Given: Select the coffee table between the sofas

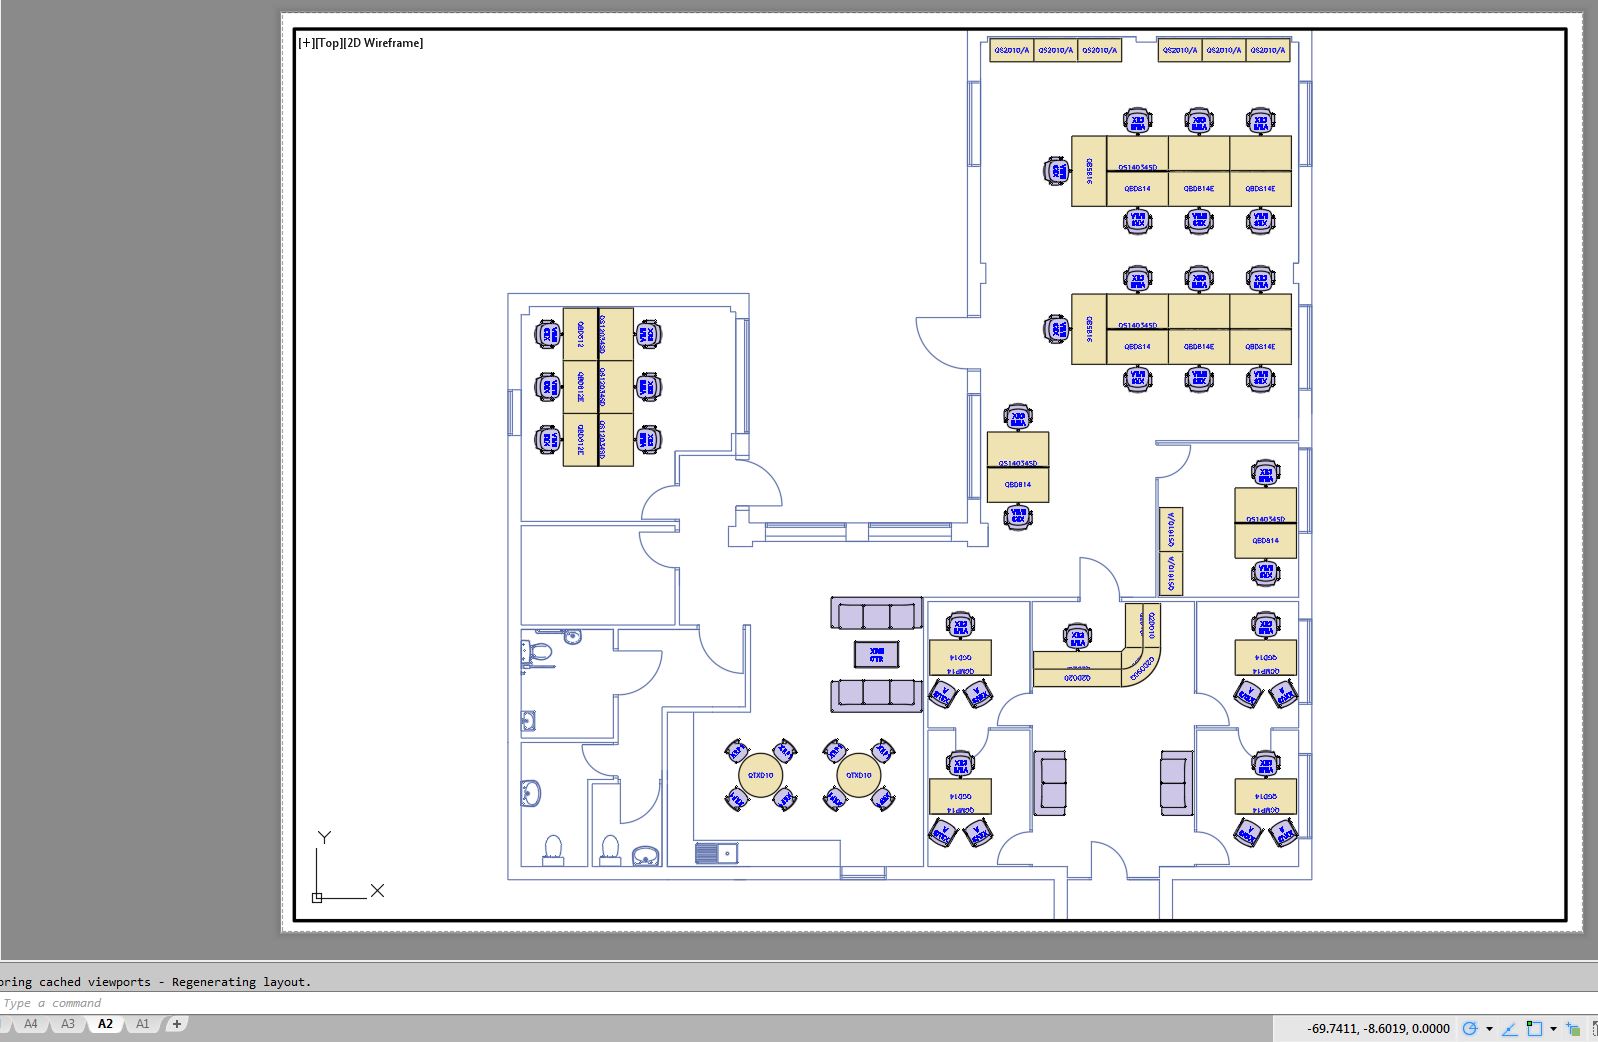Looking at the screenshot, I should tap(876, 655).
